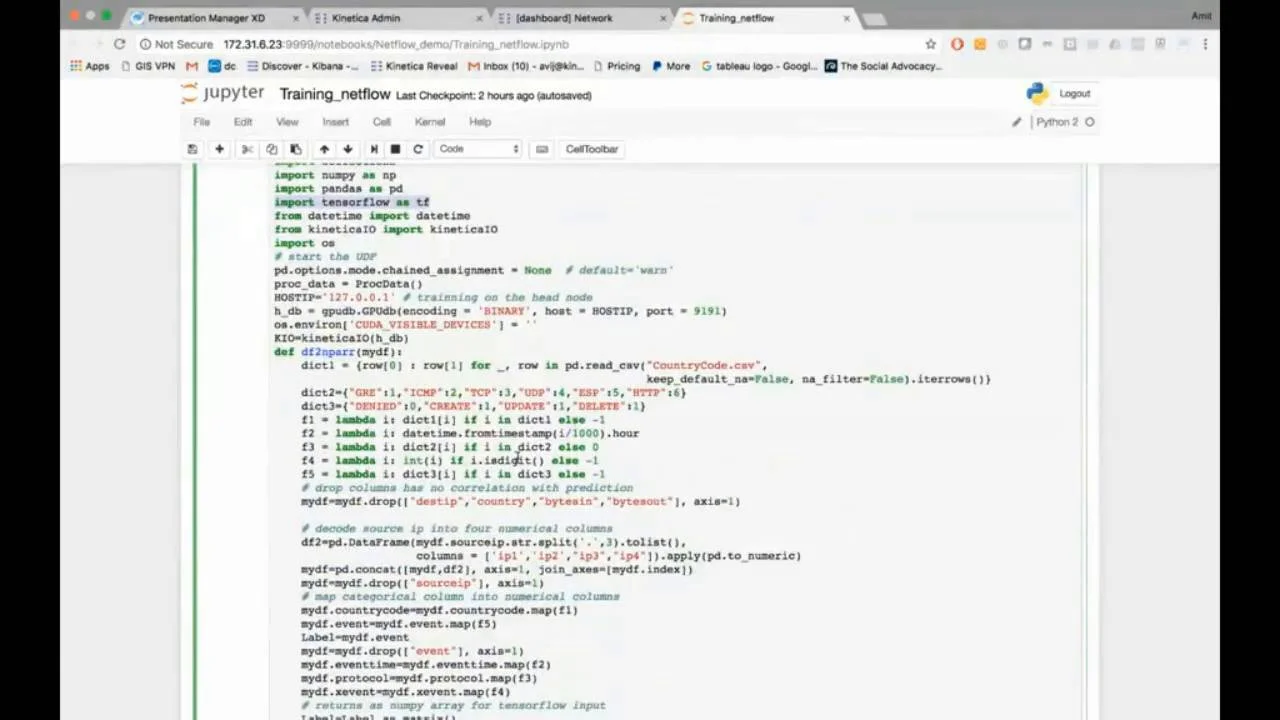
Task: Rename notebook via Training_netflow title
Action: (334, 94)
